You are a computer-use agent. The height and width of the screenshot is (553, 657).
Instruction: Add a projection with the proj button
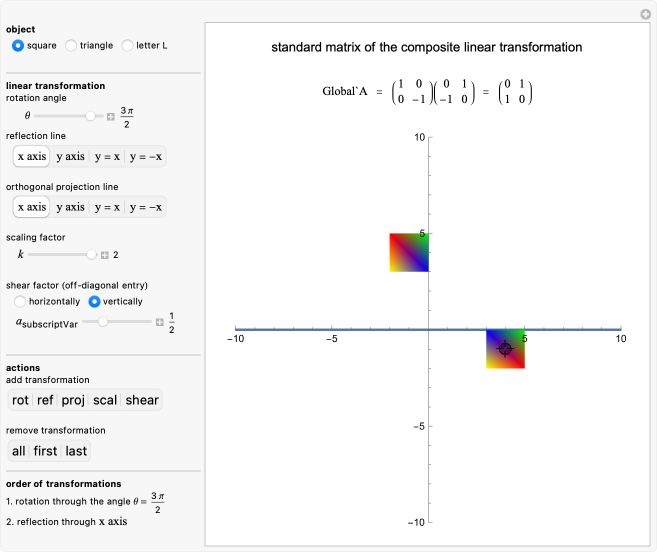73,400
